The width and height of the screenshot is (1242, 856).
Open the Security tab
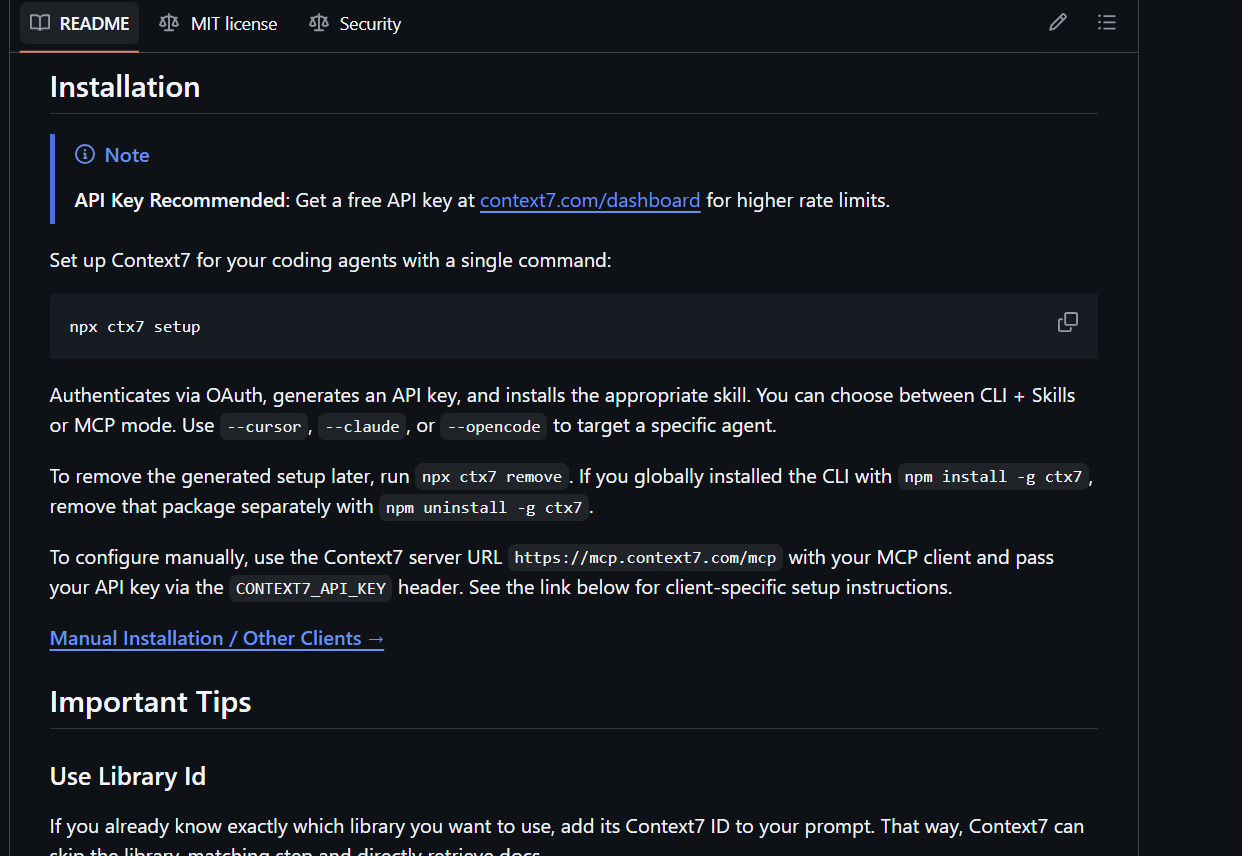[x=369, y=24]
